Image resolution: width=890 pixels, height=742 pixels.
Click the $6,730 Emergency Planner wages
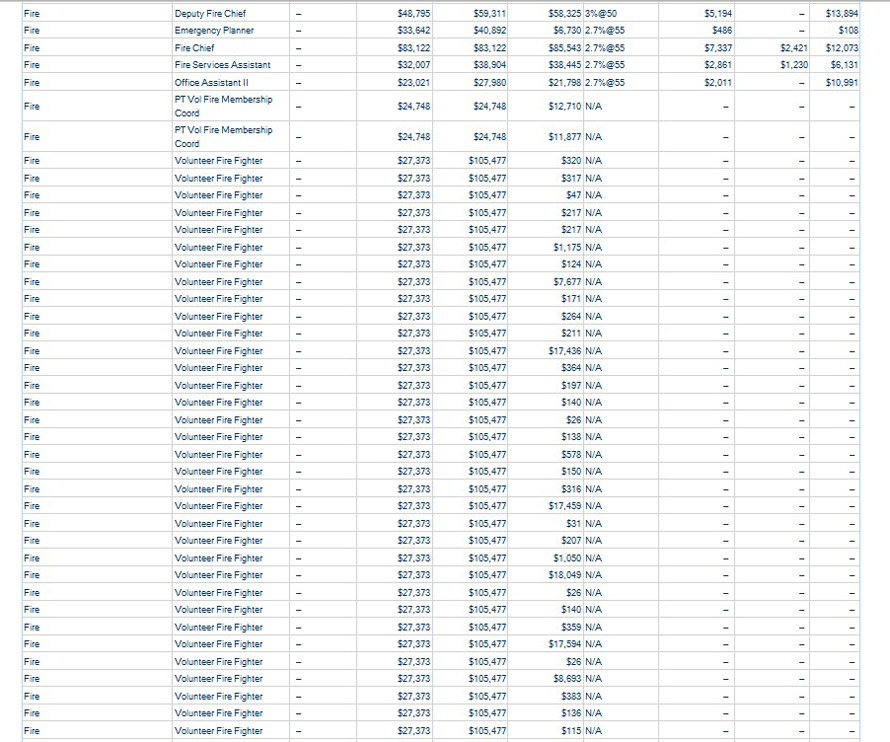[x=567, y=30]
